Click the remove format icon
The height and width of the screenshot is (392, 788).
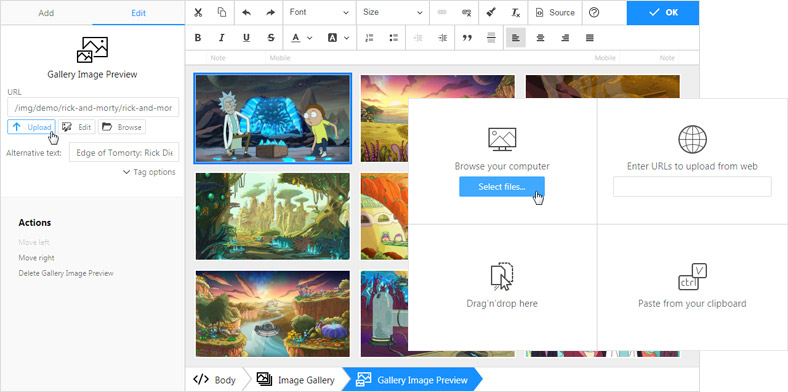516,13
